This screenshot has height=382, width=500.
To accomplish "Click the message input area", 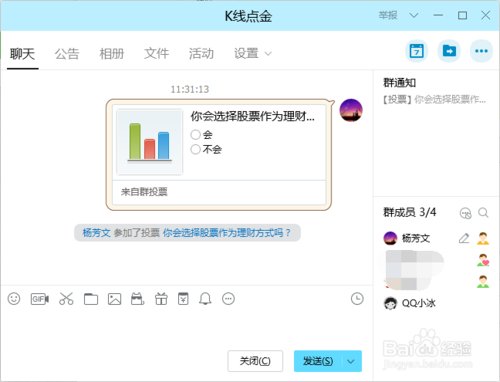I will [187, 327].
